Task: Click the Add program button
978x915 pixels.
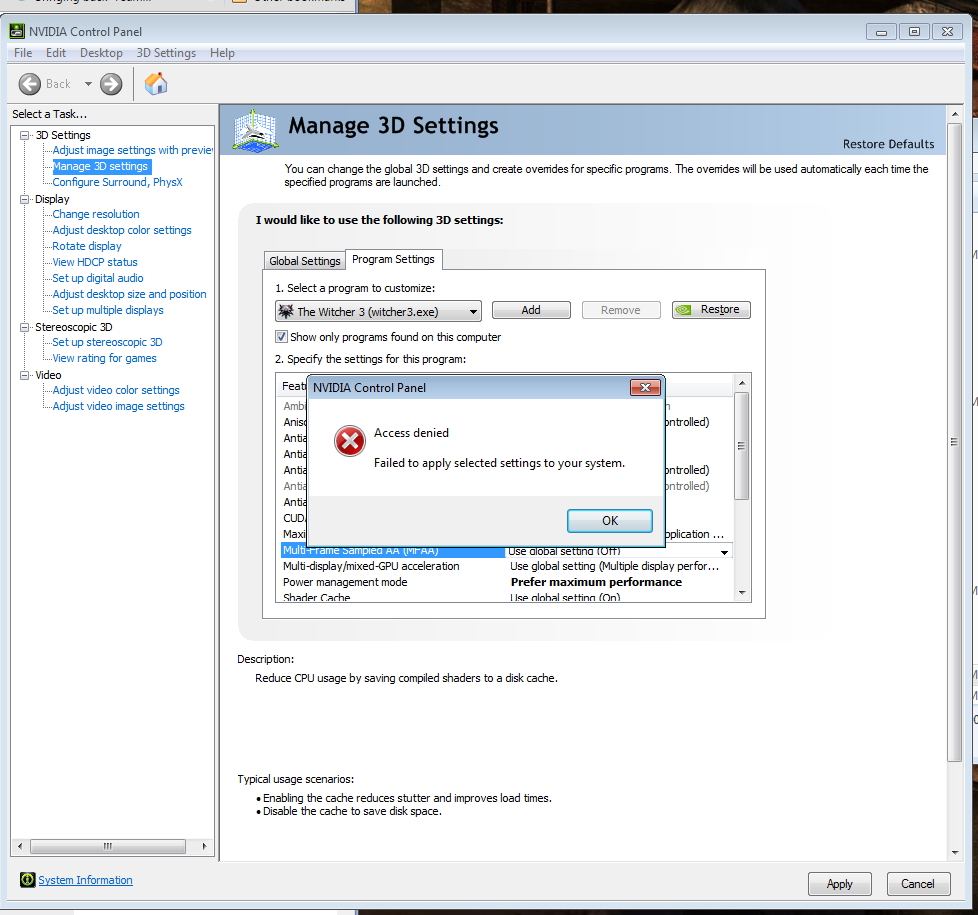Action: (x=531, y=310)
